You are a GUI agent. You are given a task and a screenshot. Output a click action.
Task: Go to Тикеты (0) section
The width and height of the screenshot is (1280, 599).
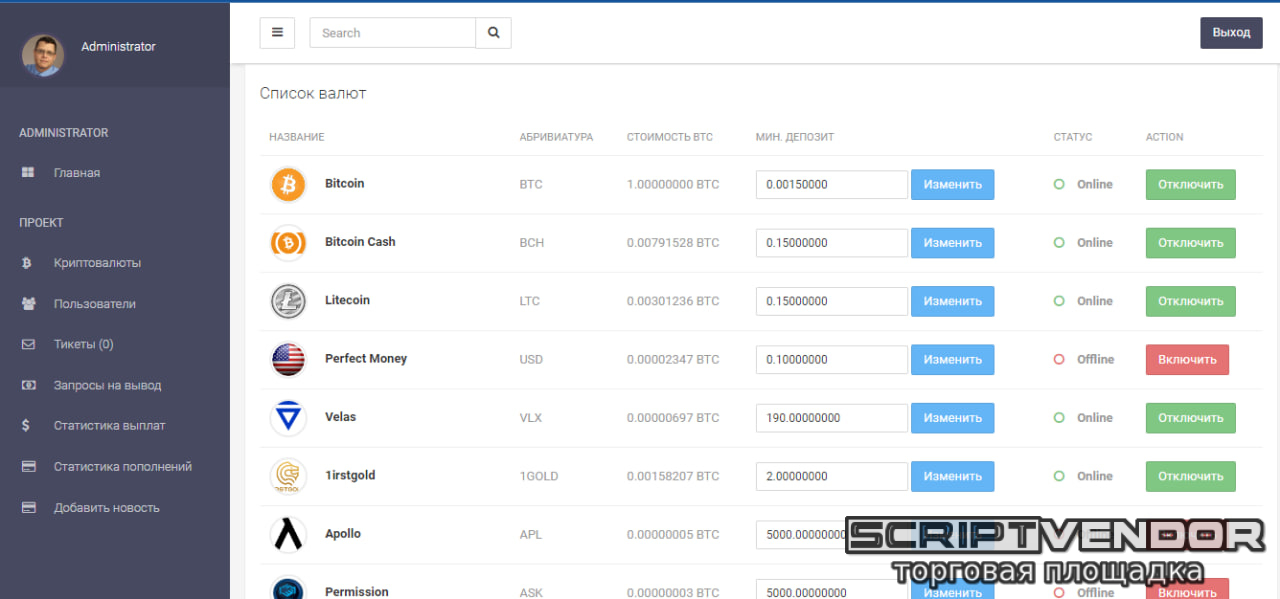[83, 344]
